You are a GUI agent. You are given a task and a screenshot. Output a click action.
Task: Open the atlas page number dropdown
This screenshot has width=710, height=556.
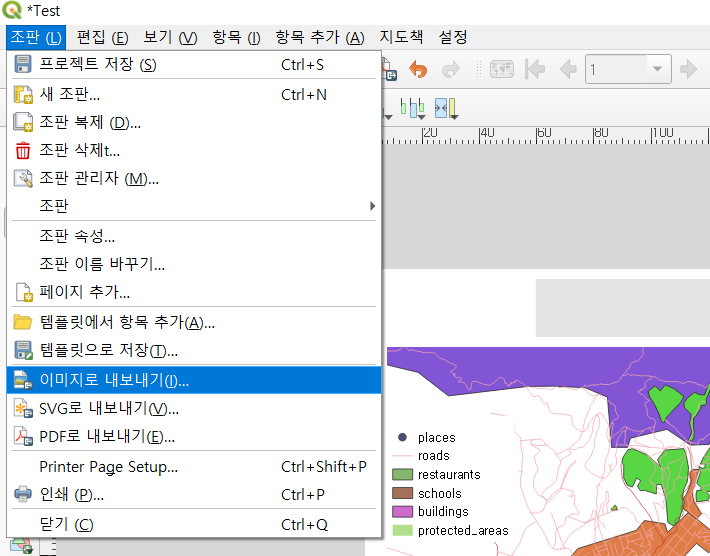click(x=657, y=69)
